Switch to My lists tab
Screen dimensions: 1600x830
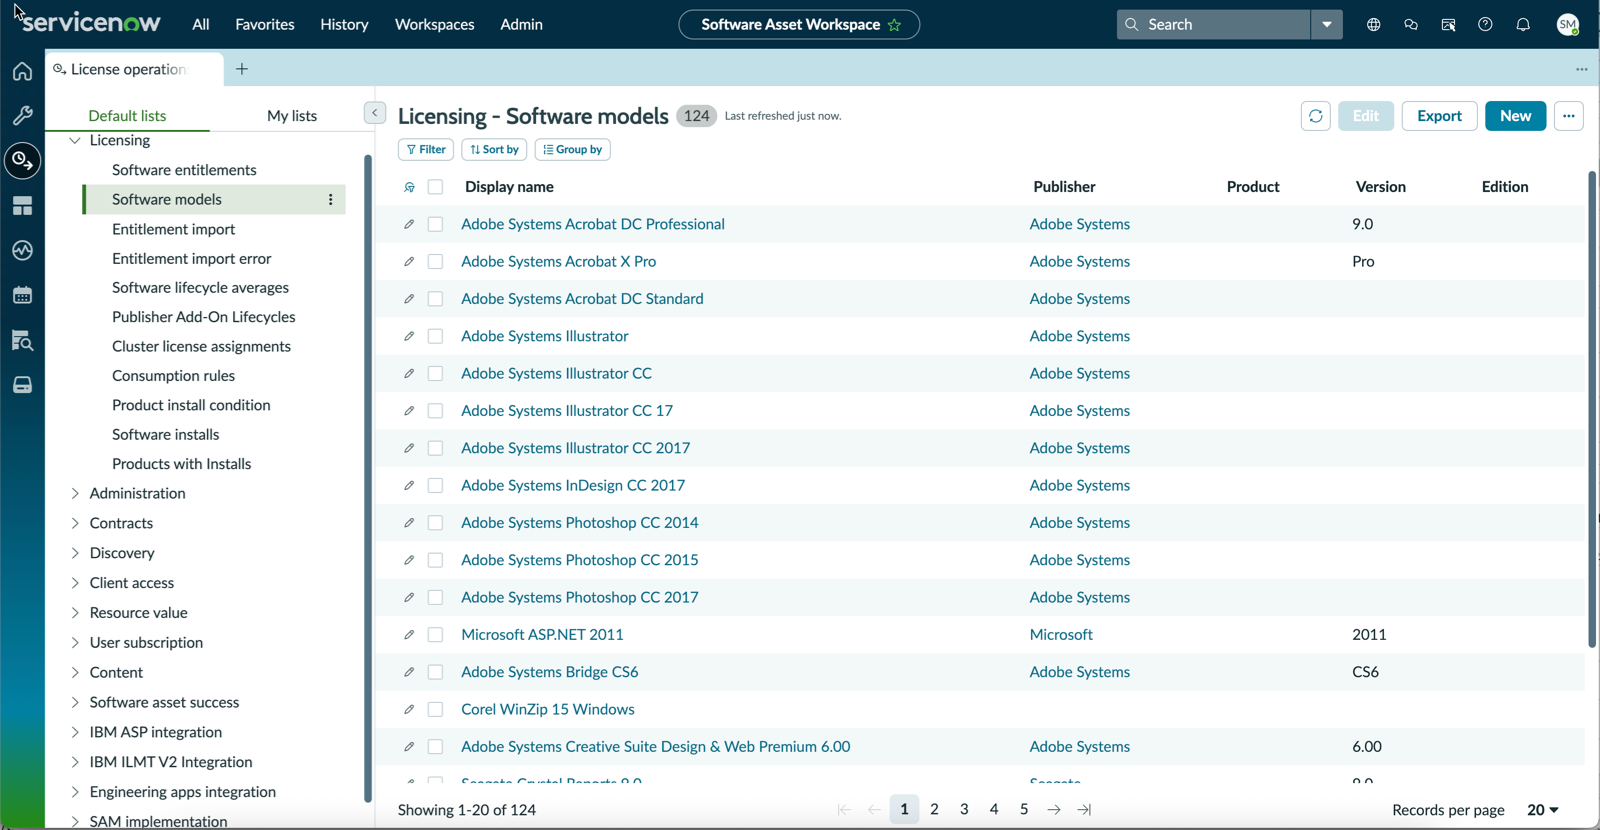coord(292,116)
